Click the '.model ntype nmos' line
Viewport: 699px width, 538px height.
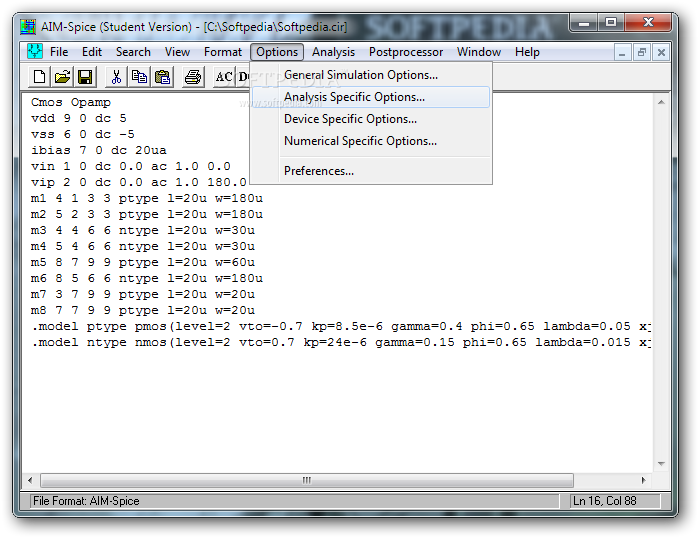(341, 343)
